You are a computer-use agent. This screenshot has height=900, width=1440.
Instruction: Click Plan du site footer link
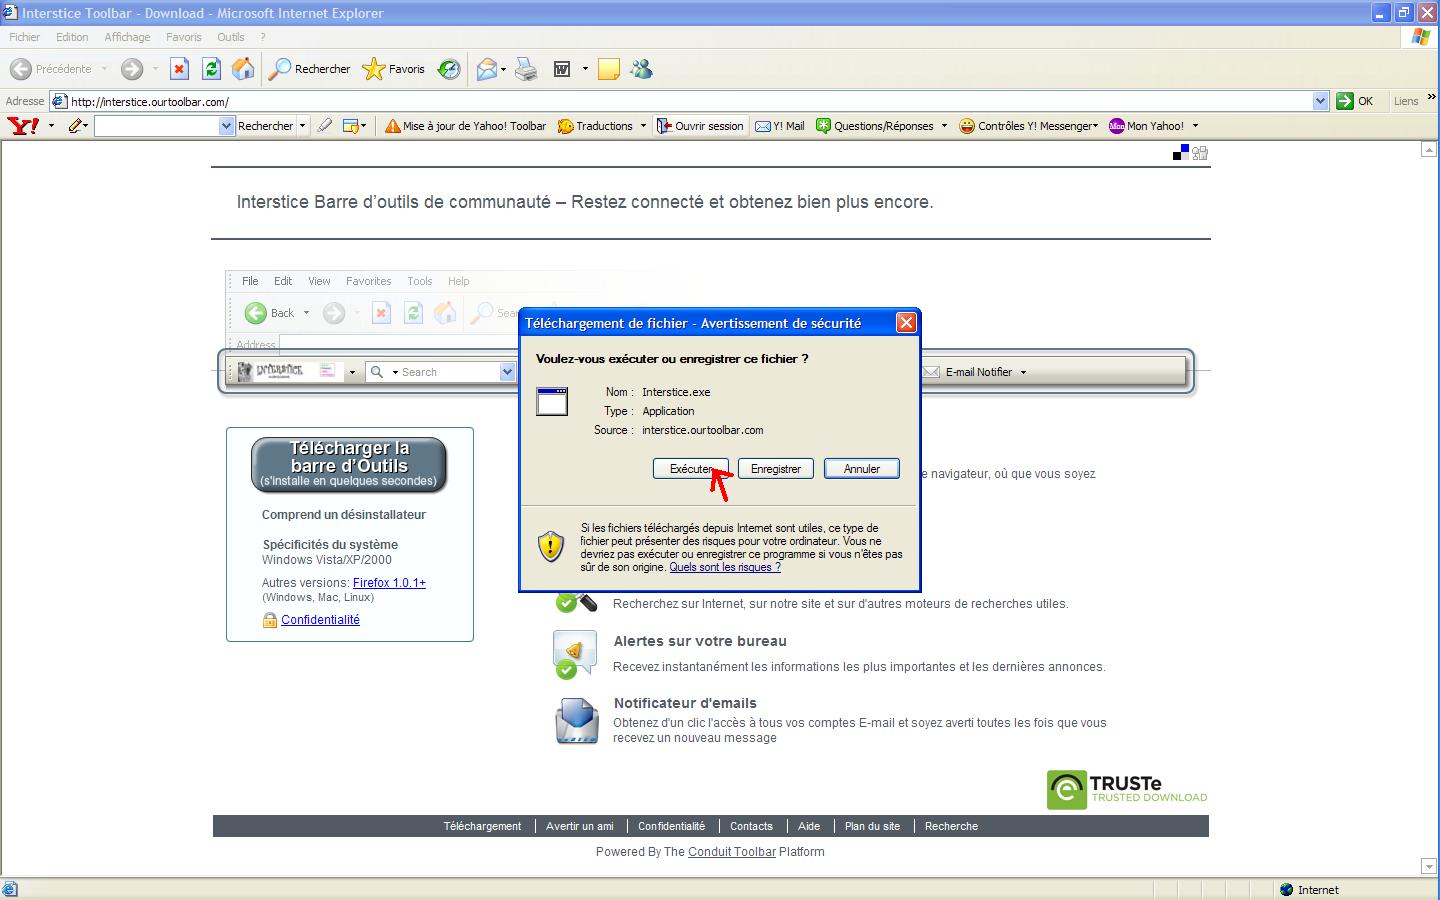[872, 826]
